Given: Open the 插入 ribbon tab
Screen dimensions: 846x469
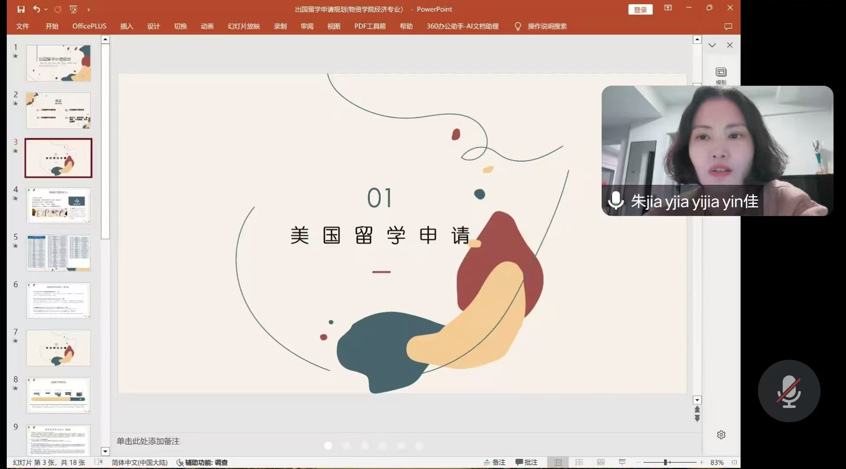Looking at the screenshot, I should point(126,27).
